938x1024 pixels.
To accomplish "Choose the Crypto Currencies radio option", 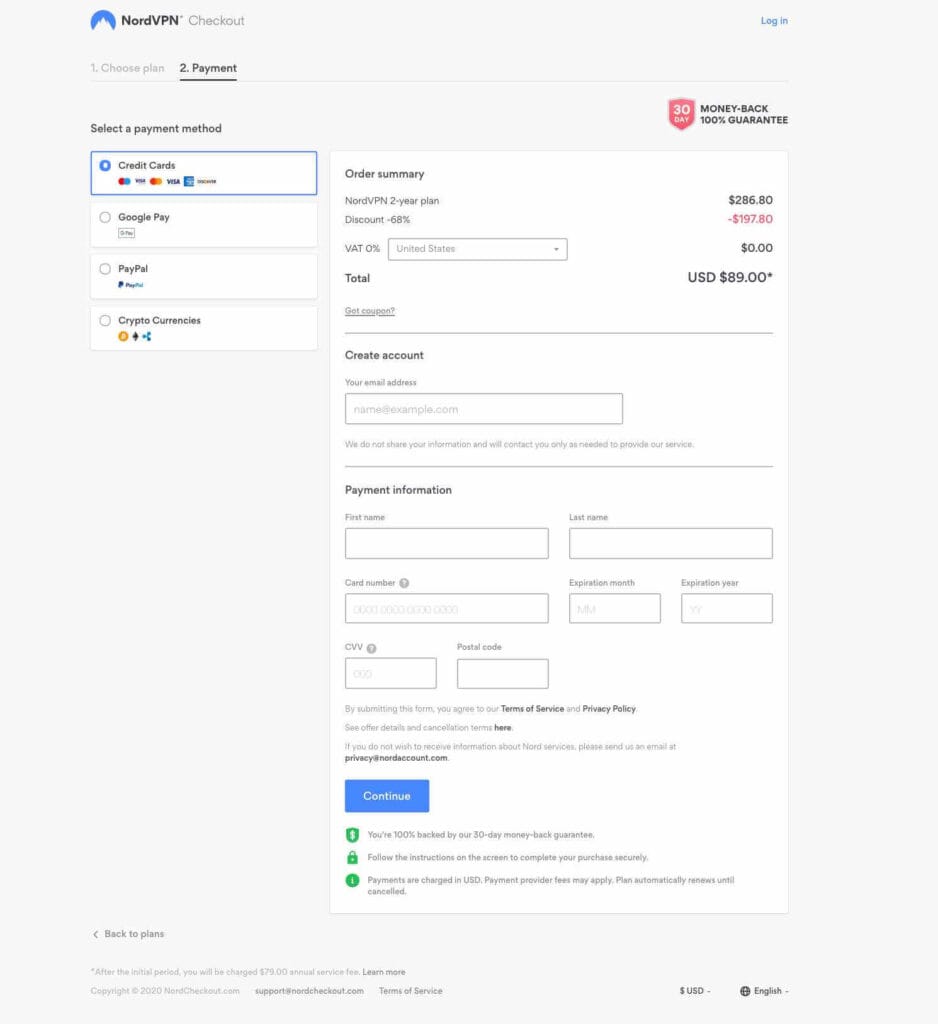I will 105,321.
